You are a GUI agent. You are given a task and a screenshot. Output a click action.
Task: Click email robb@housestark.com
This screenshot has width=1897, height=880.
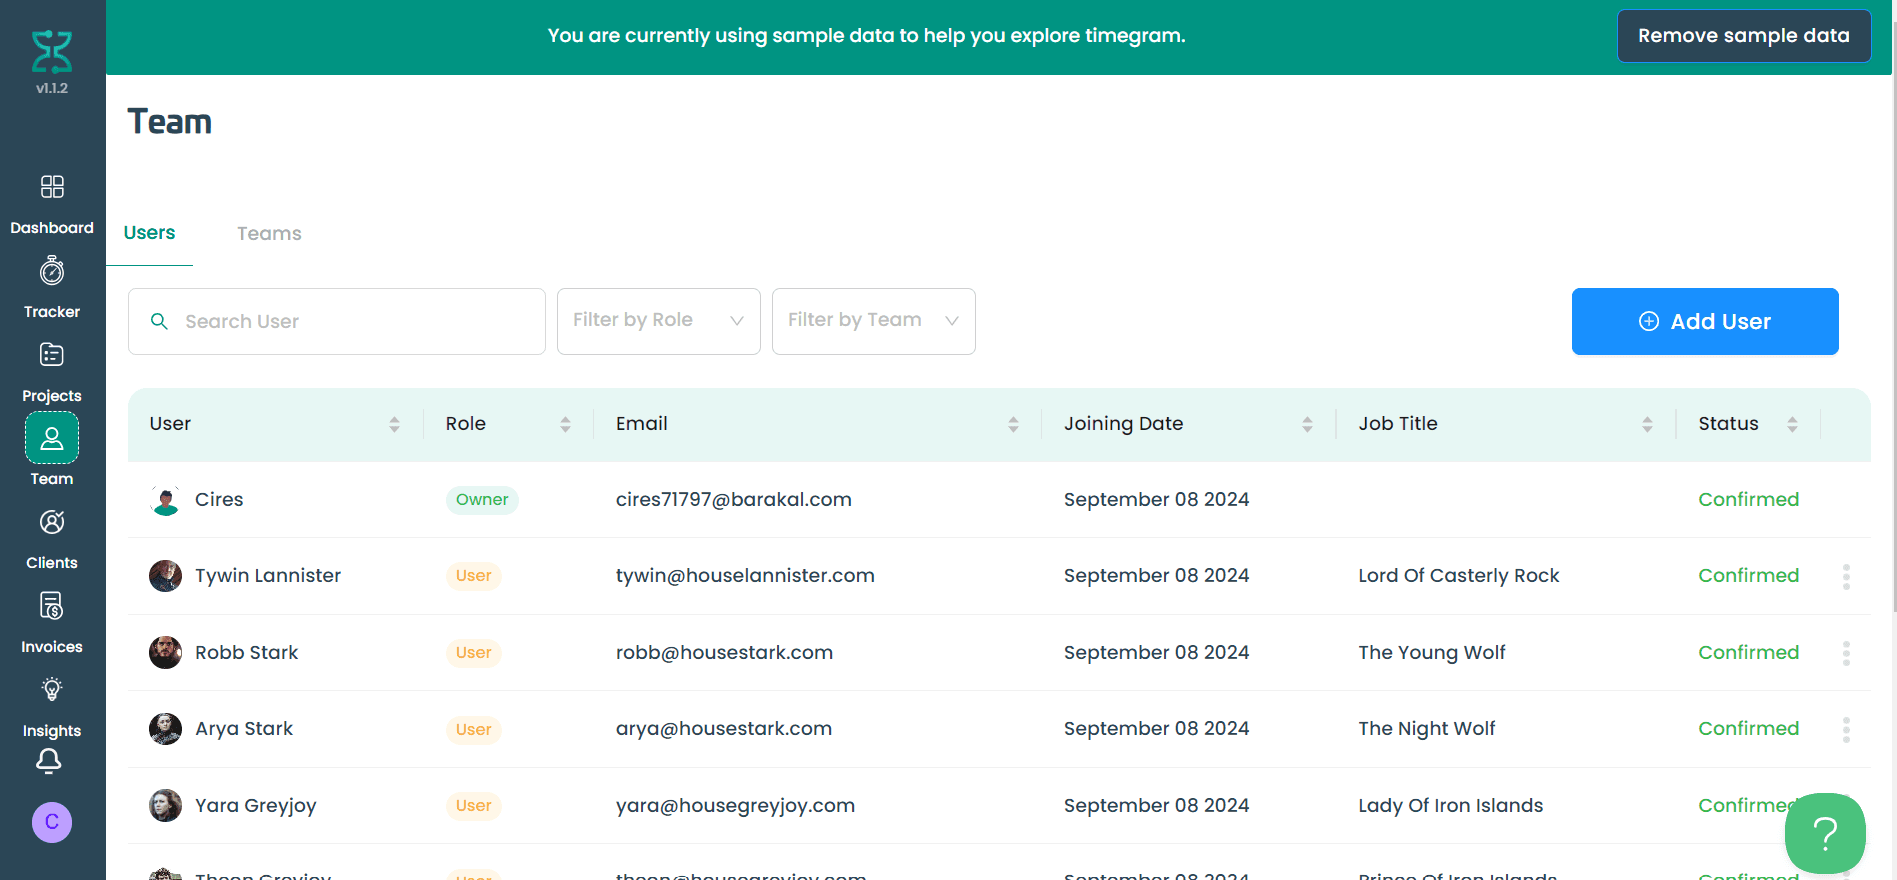(724, 653)
